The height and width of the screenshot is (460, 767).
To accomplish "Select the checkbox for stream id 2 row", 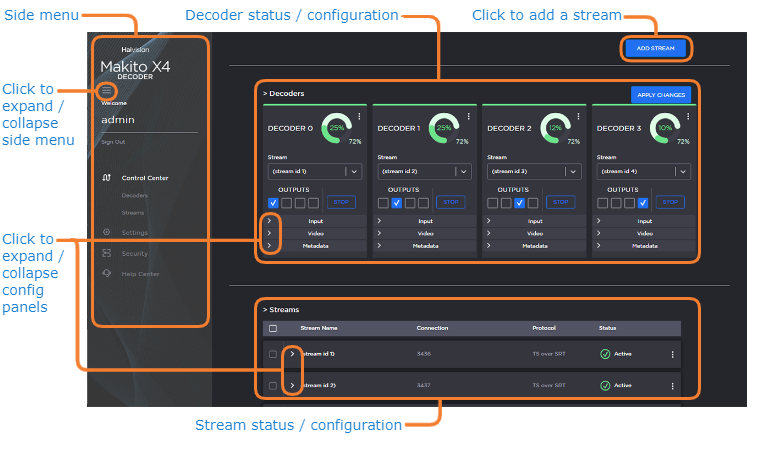I will tap(273, 385).
